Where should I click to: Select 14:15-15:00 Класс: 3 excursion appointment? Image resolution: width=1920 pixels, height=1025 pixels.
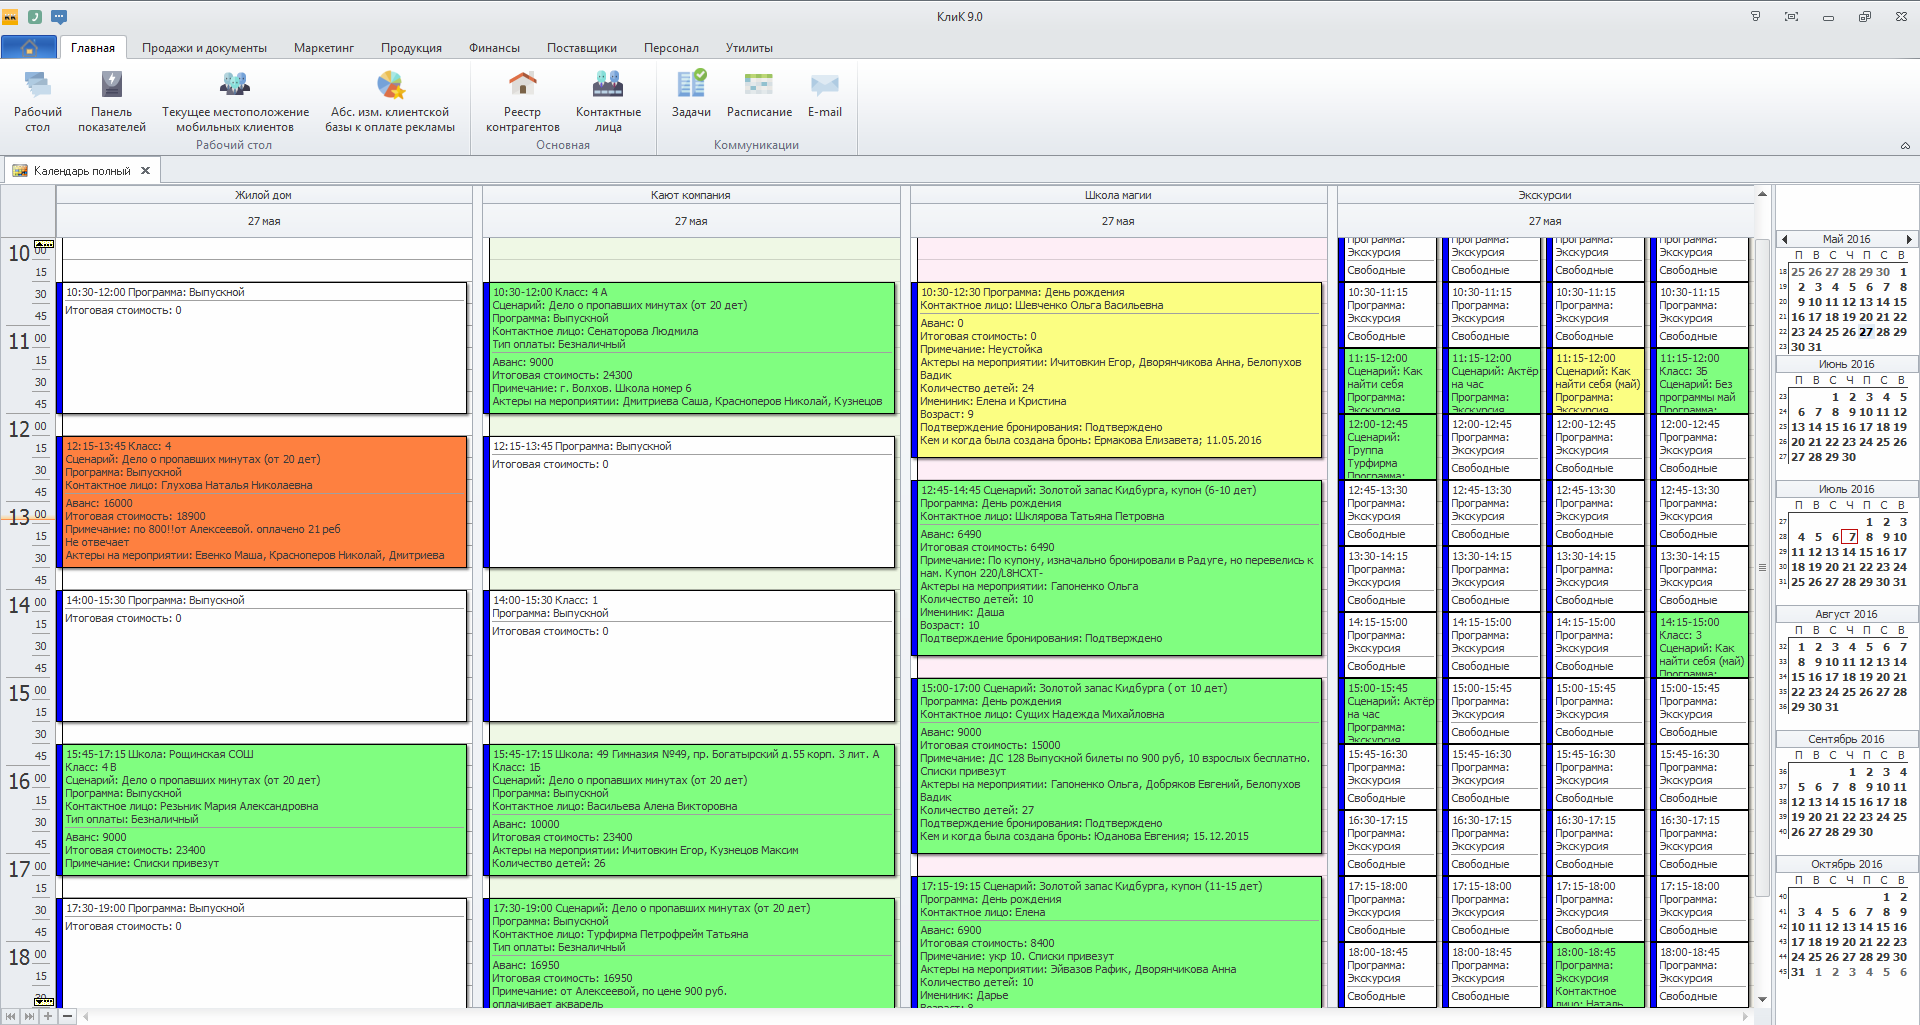point(1699,645)
